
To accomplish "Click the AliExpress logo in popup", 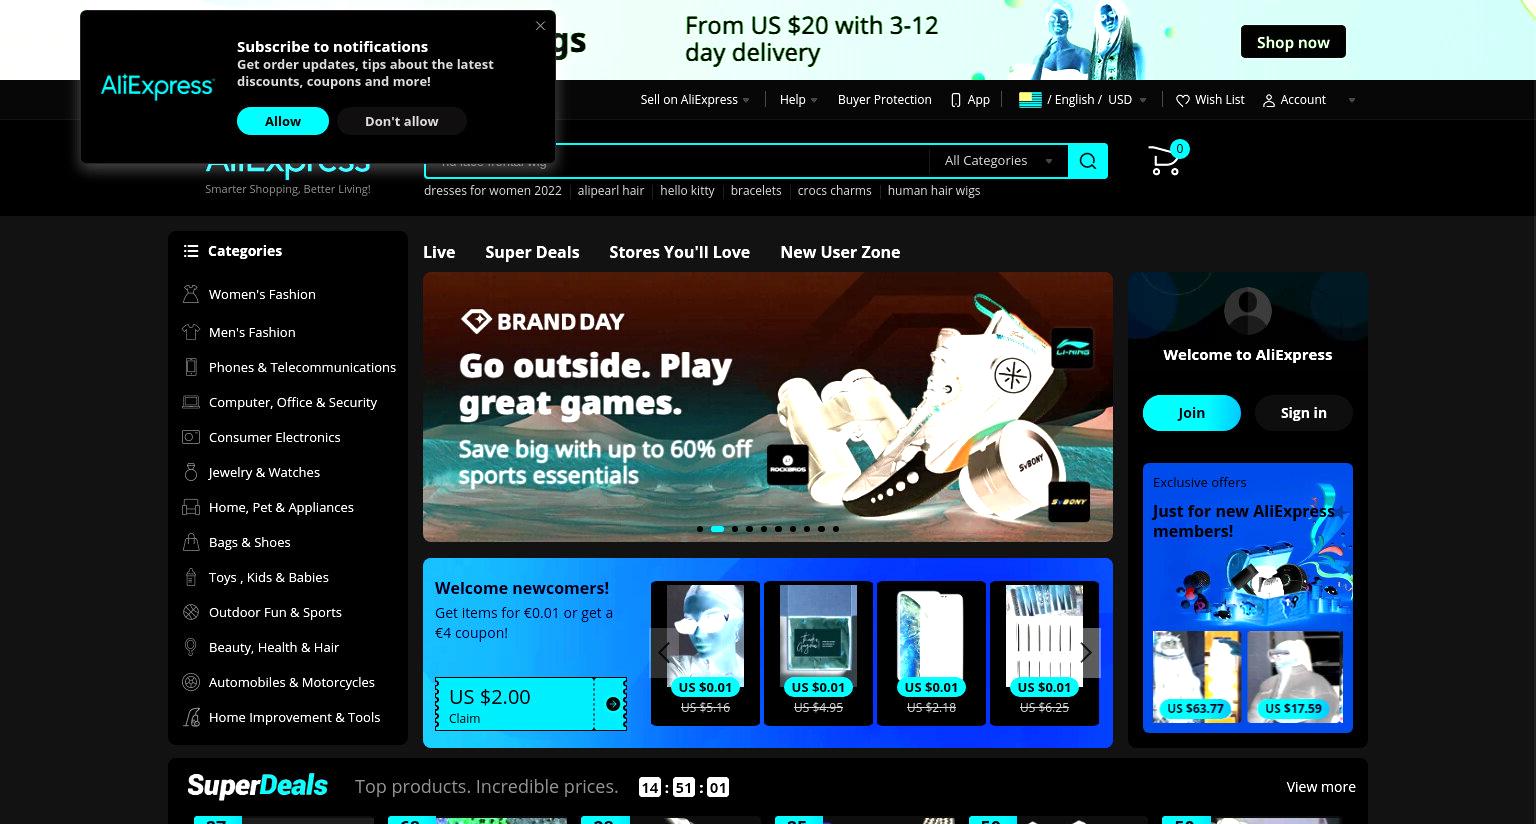I will pos(157,87).
